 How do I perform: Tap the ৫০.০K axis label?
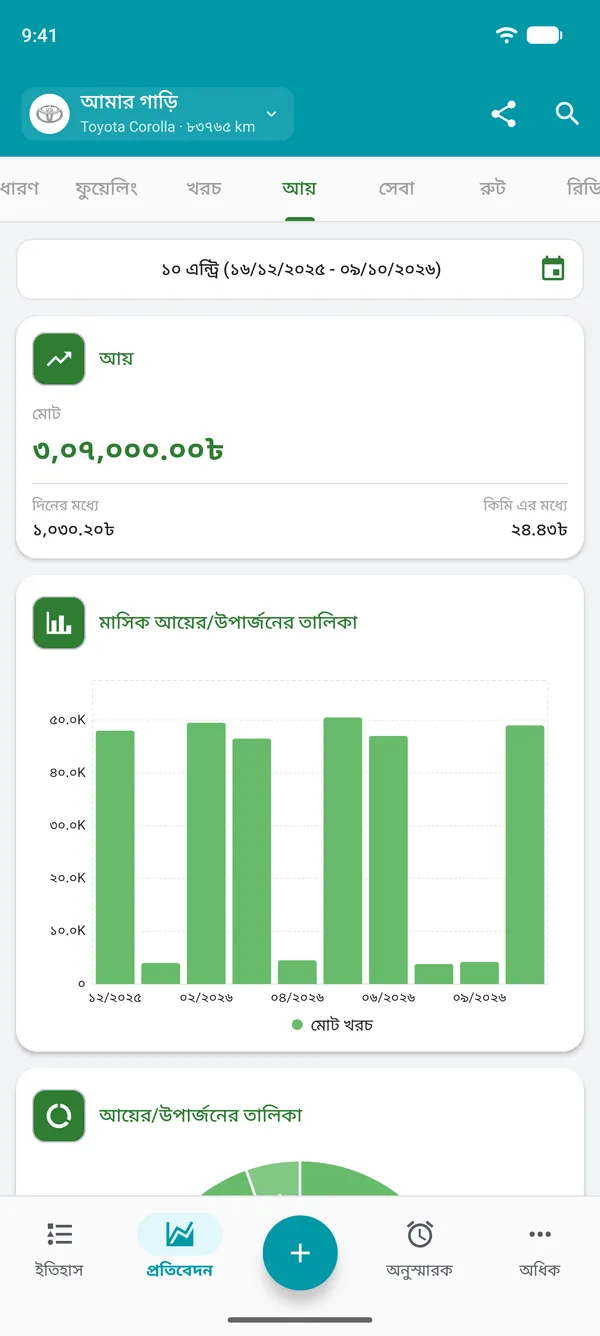pyautogui.click(x=67, y=720)
